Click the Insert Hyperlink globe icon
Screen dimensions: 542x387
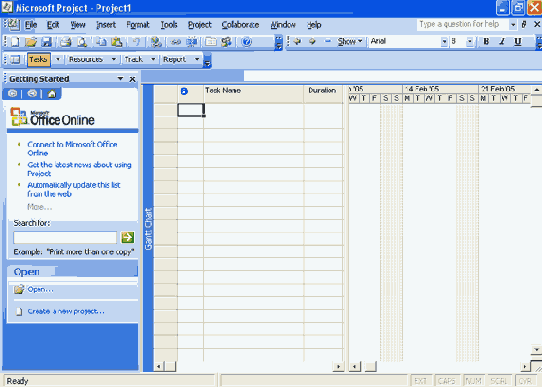pyautogui.click(x=156, y=42)
